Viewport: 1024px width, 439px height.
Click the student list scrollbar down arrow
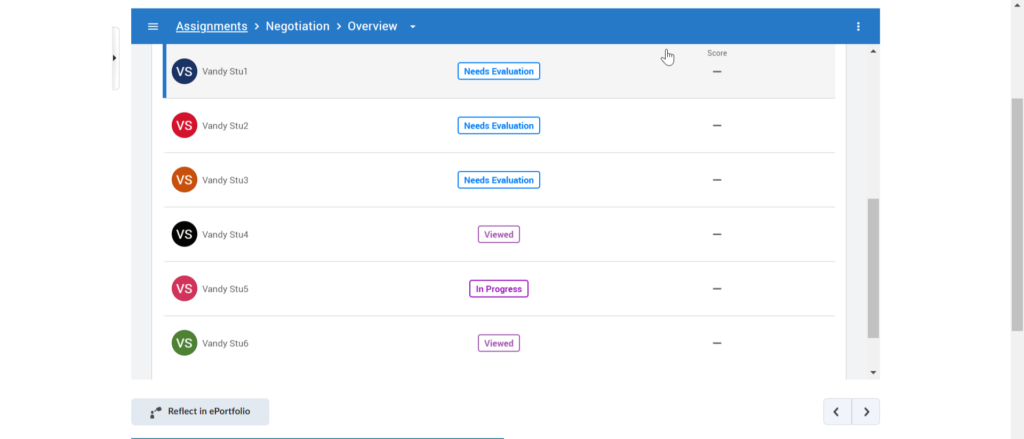coord(873,372)
